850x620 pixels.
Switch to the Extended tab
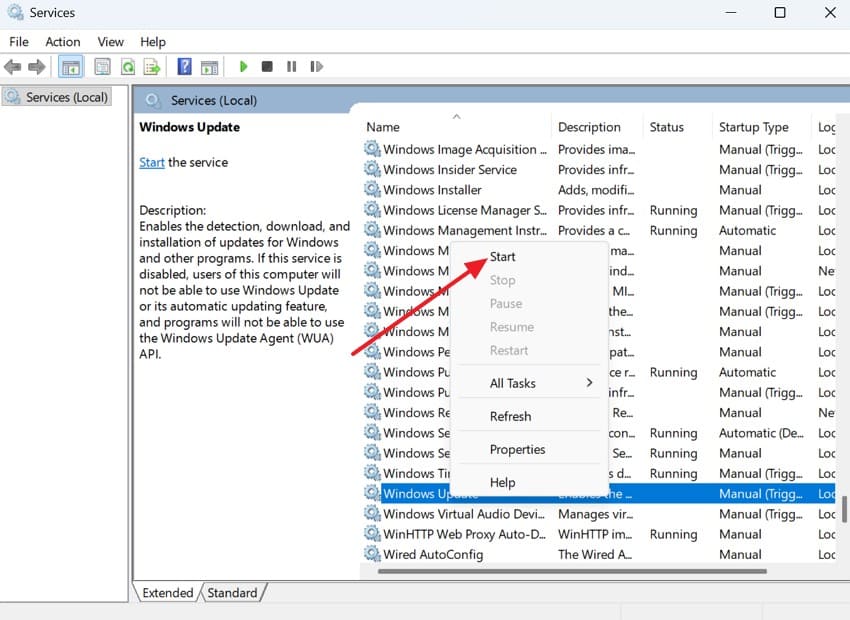168,592
